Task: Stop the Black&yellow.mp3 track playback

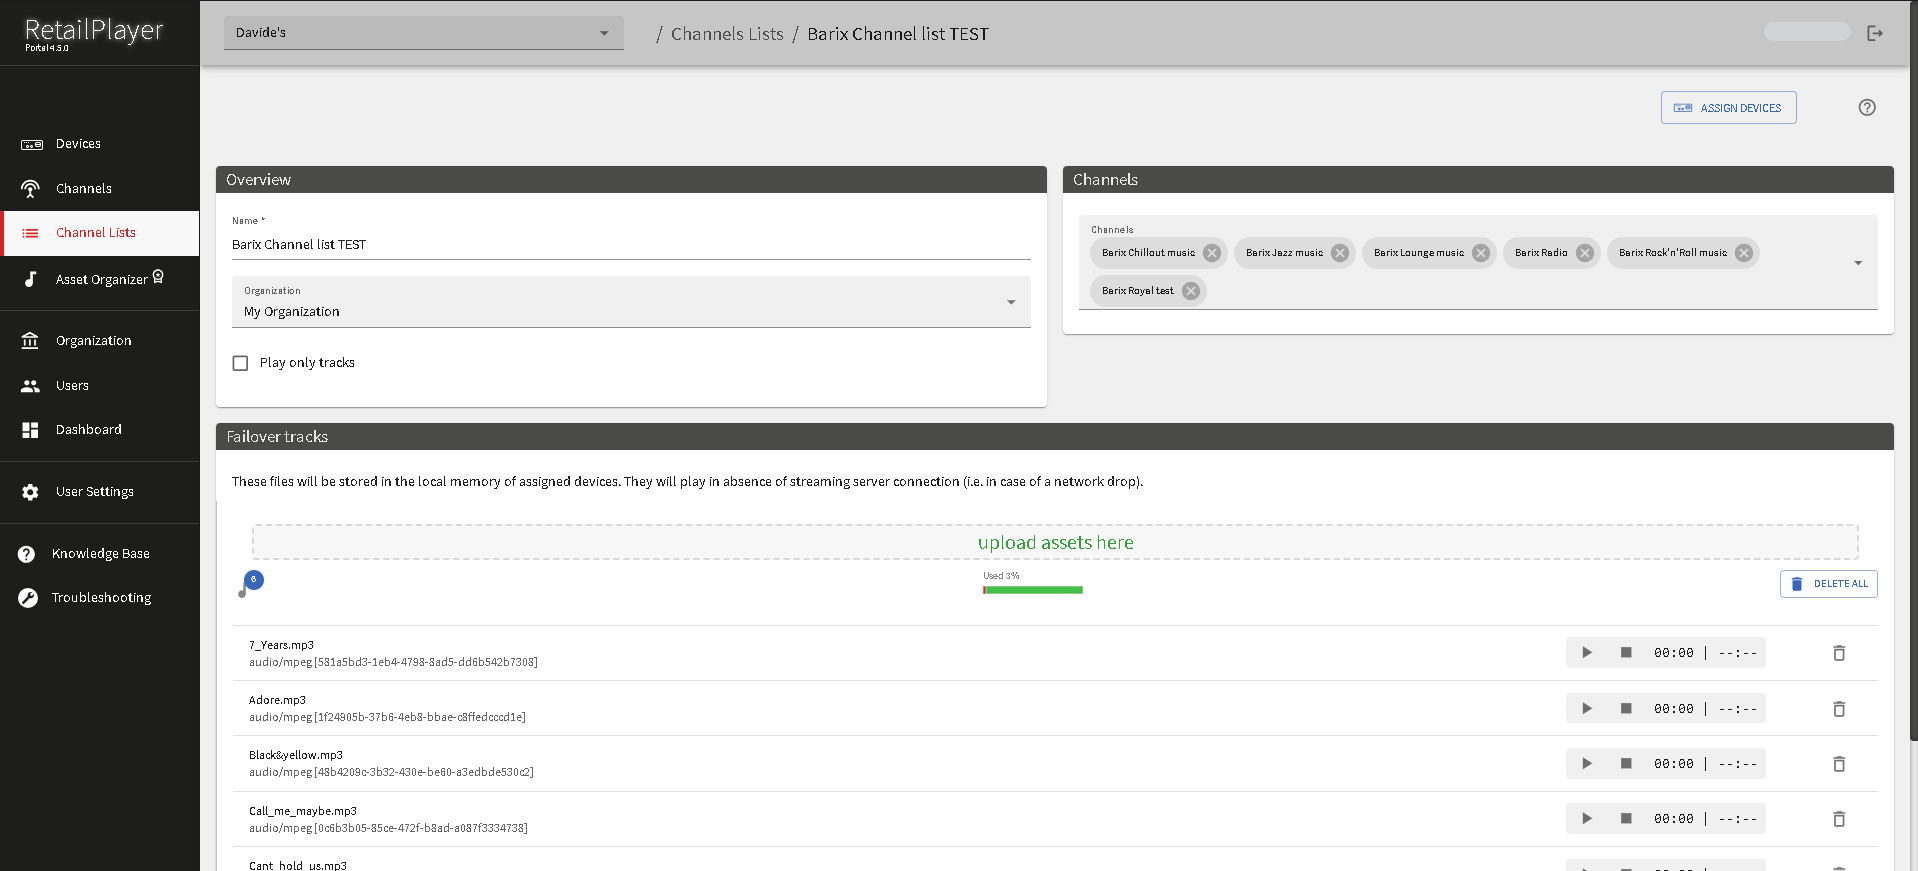Action: tap(1626, 764)
